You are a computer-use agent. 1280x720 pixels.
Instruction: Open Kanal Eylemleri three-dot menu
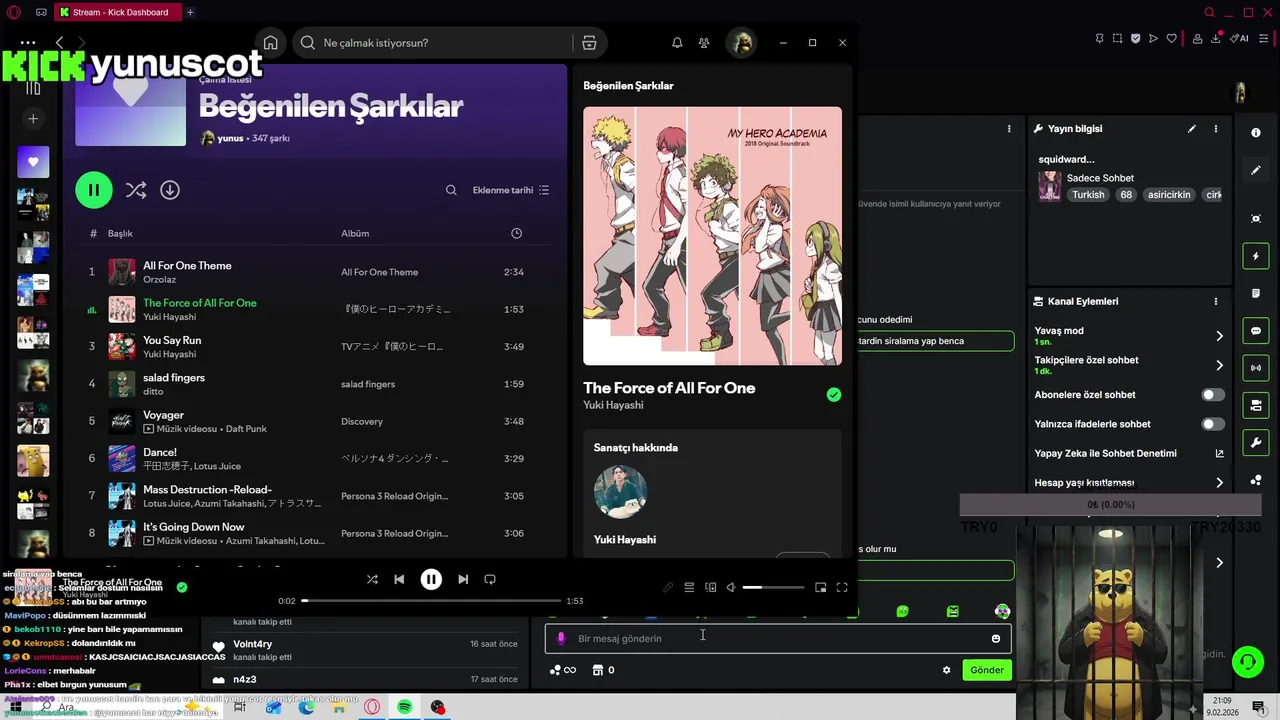(x=1216, y=301)
